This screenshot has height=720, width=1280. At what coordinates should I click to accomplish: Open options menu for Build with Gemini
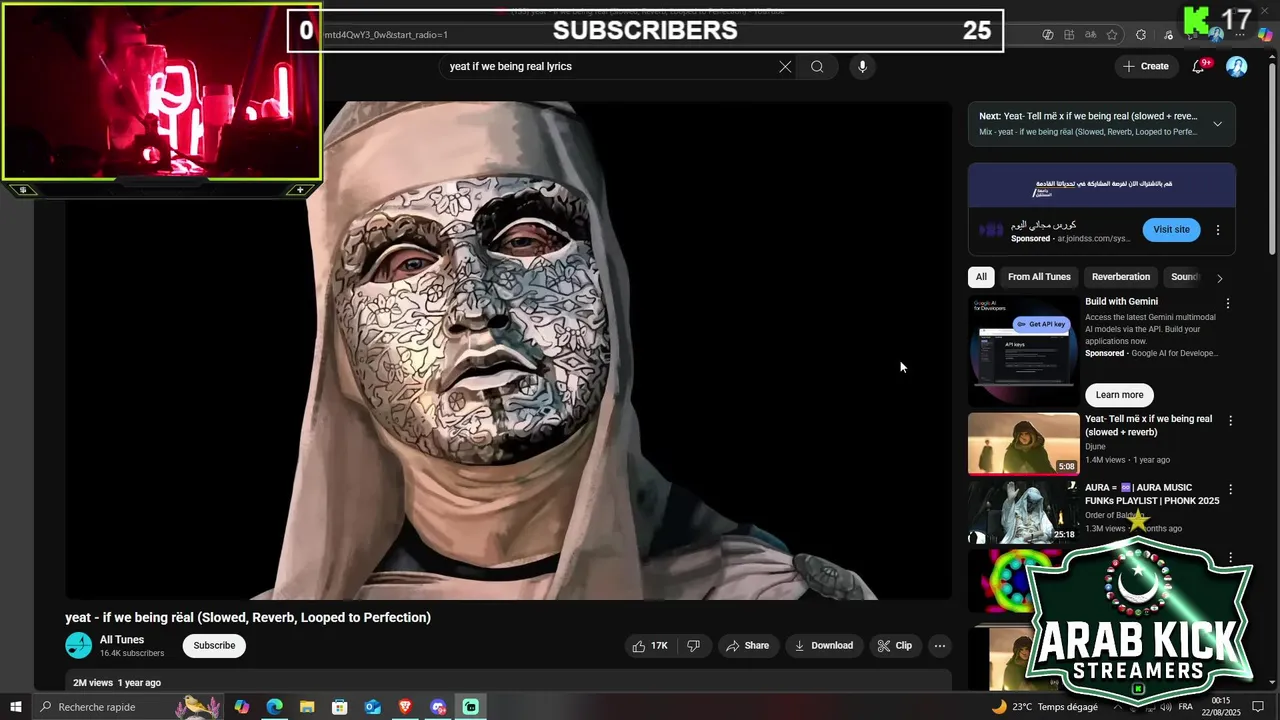coord(1228,303)
